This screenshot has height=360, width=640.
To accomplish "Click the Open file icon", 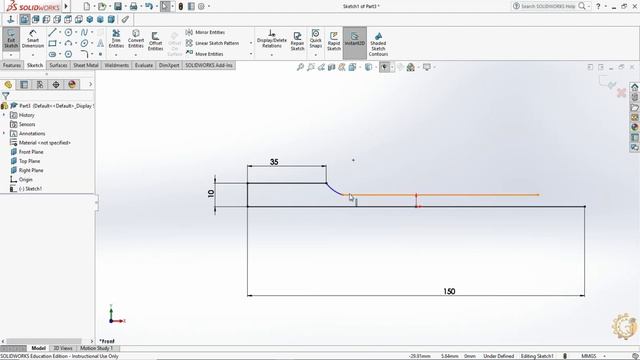I will (x=102, y=6).
